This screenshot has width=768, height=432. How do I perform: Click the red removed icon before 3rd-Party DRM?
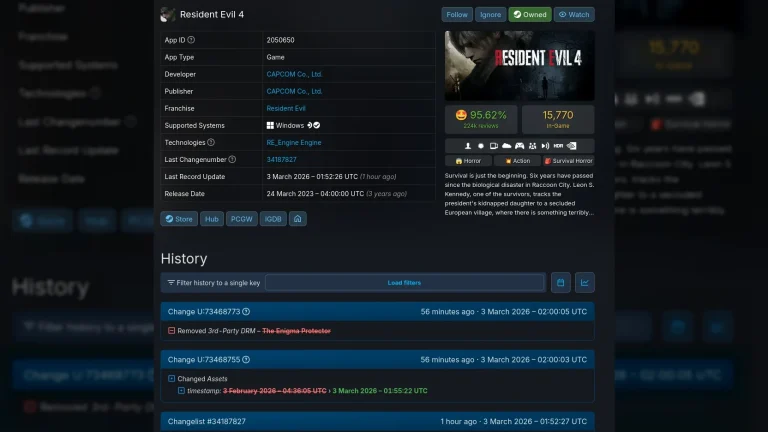tap(171, 331)
